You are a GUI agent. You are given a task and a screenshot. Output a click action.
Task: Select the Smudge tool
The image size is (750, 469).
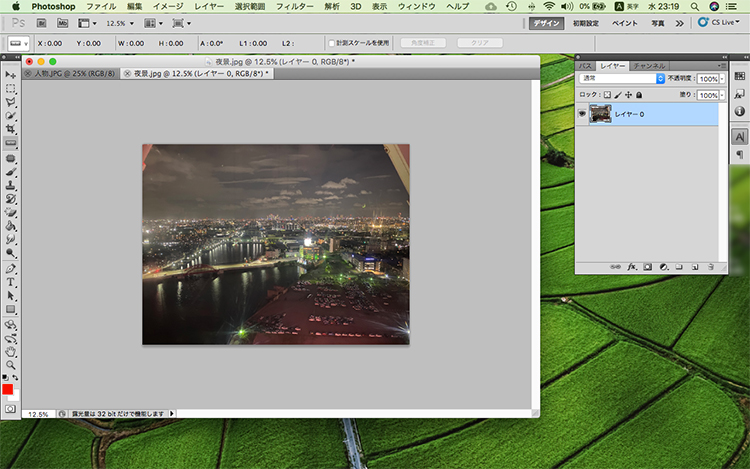11,239
